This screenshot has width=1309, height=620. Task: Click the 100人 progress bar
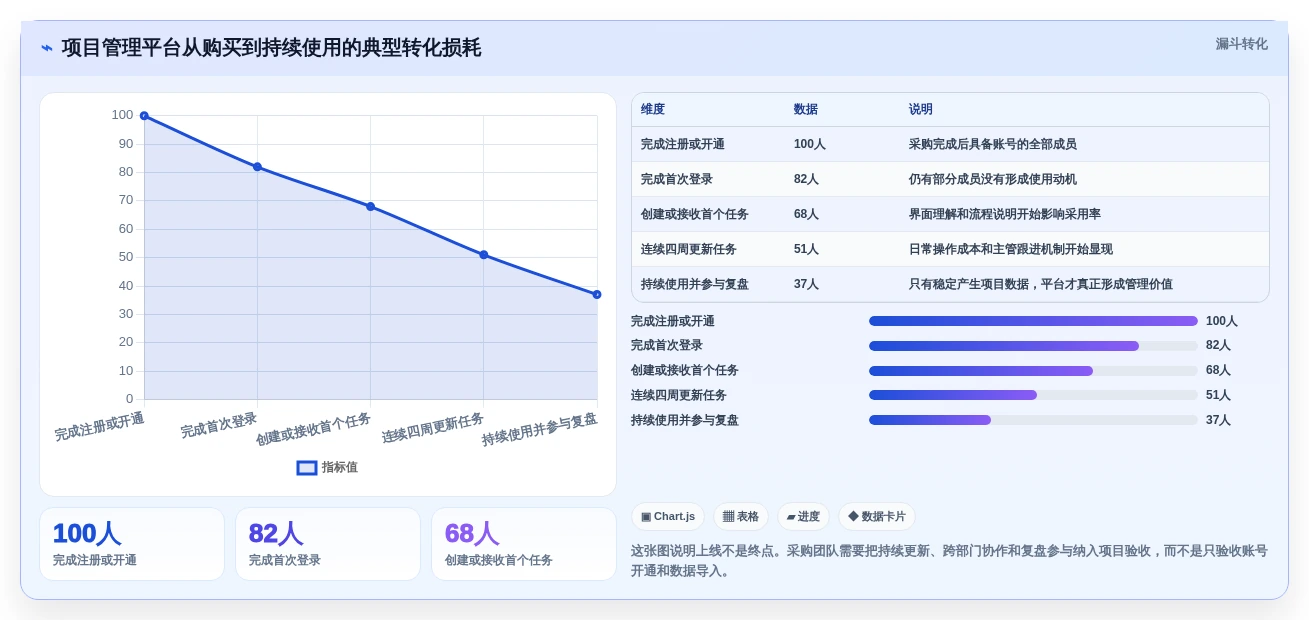click(1033, 321)
